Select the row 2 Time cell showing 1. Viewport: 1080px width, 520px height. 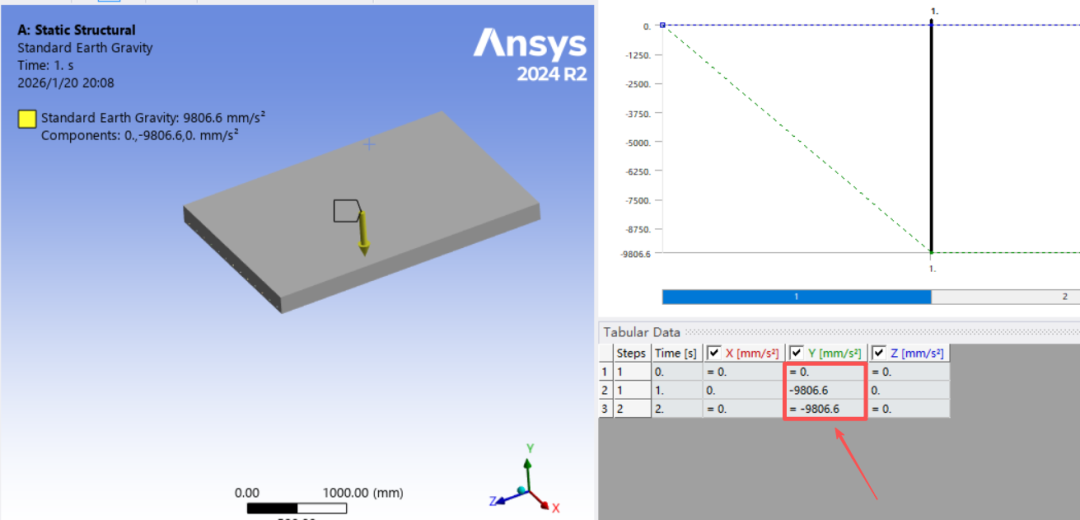[675, 391]
